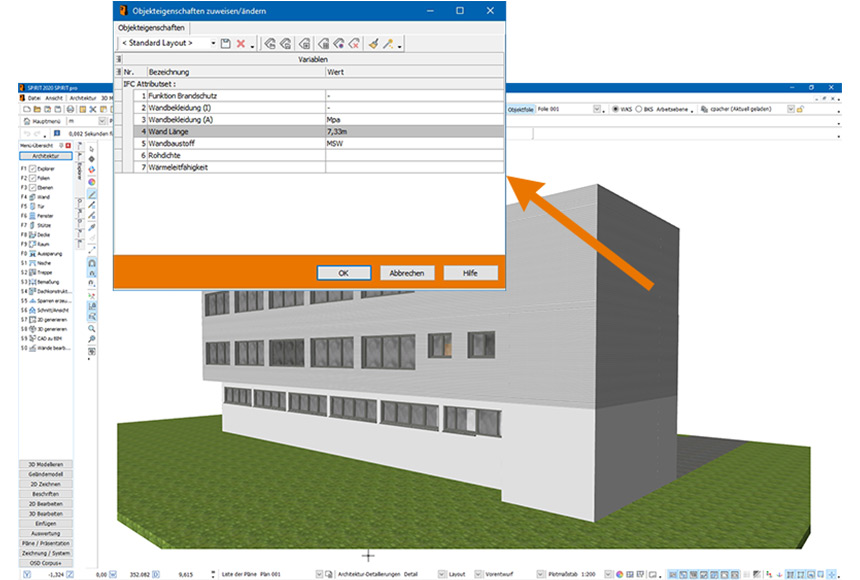Image resolution: width=860 pixels, height=580 pixels.
Task: Toggle the Ebenen checkbox
Action: pos(33,188)
